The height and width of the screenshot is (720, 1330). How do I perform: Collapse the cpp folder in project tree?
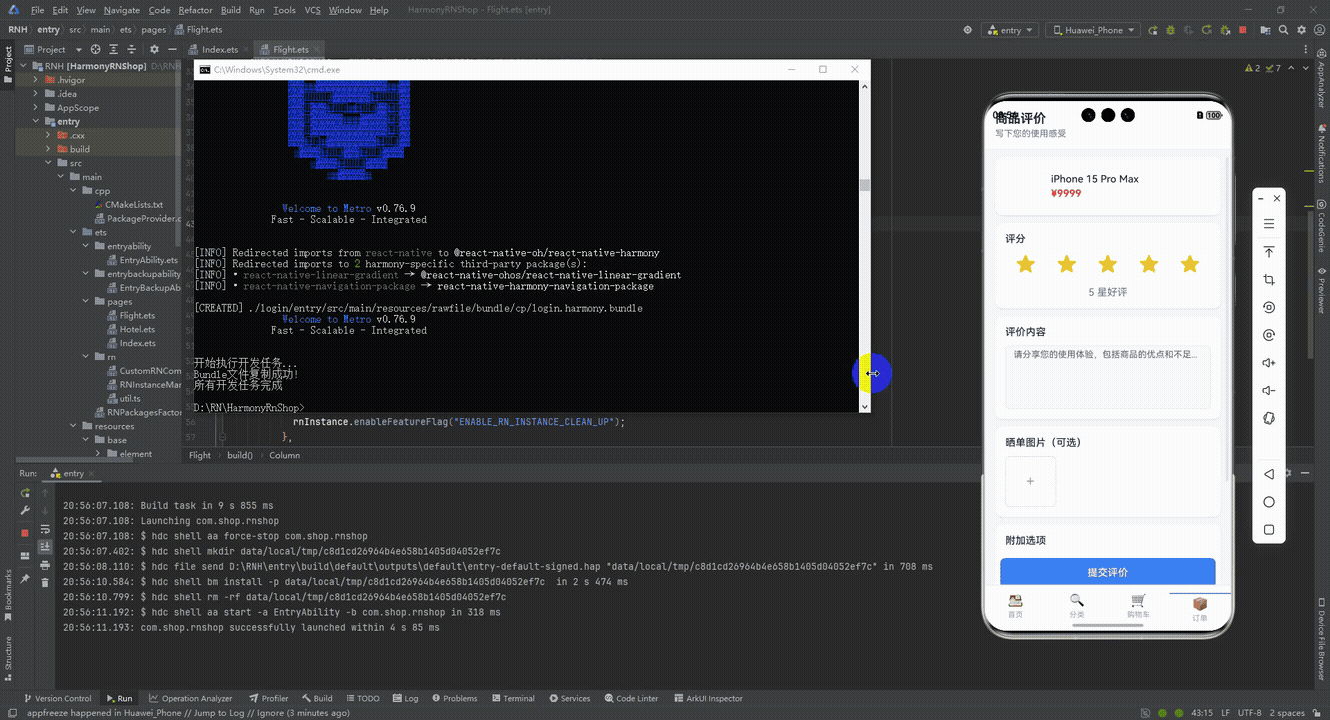coord(74,191)
